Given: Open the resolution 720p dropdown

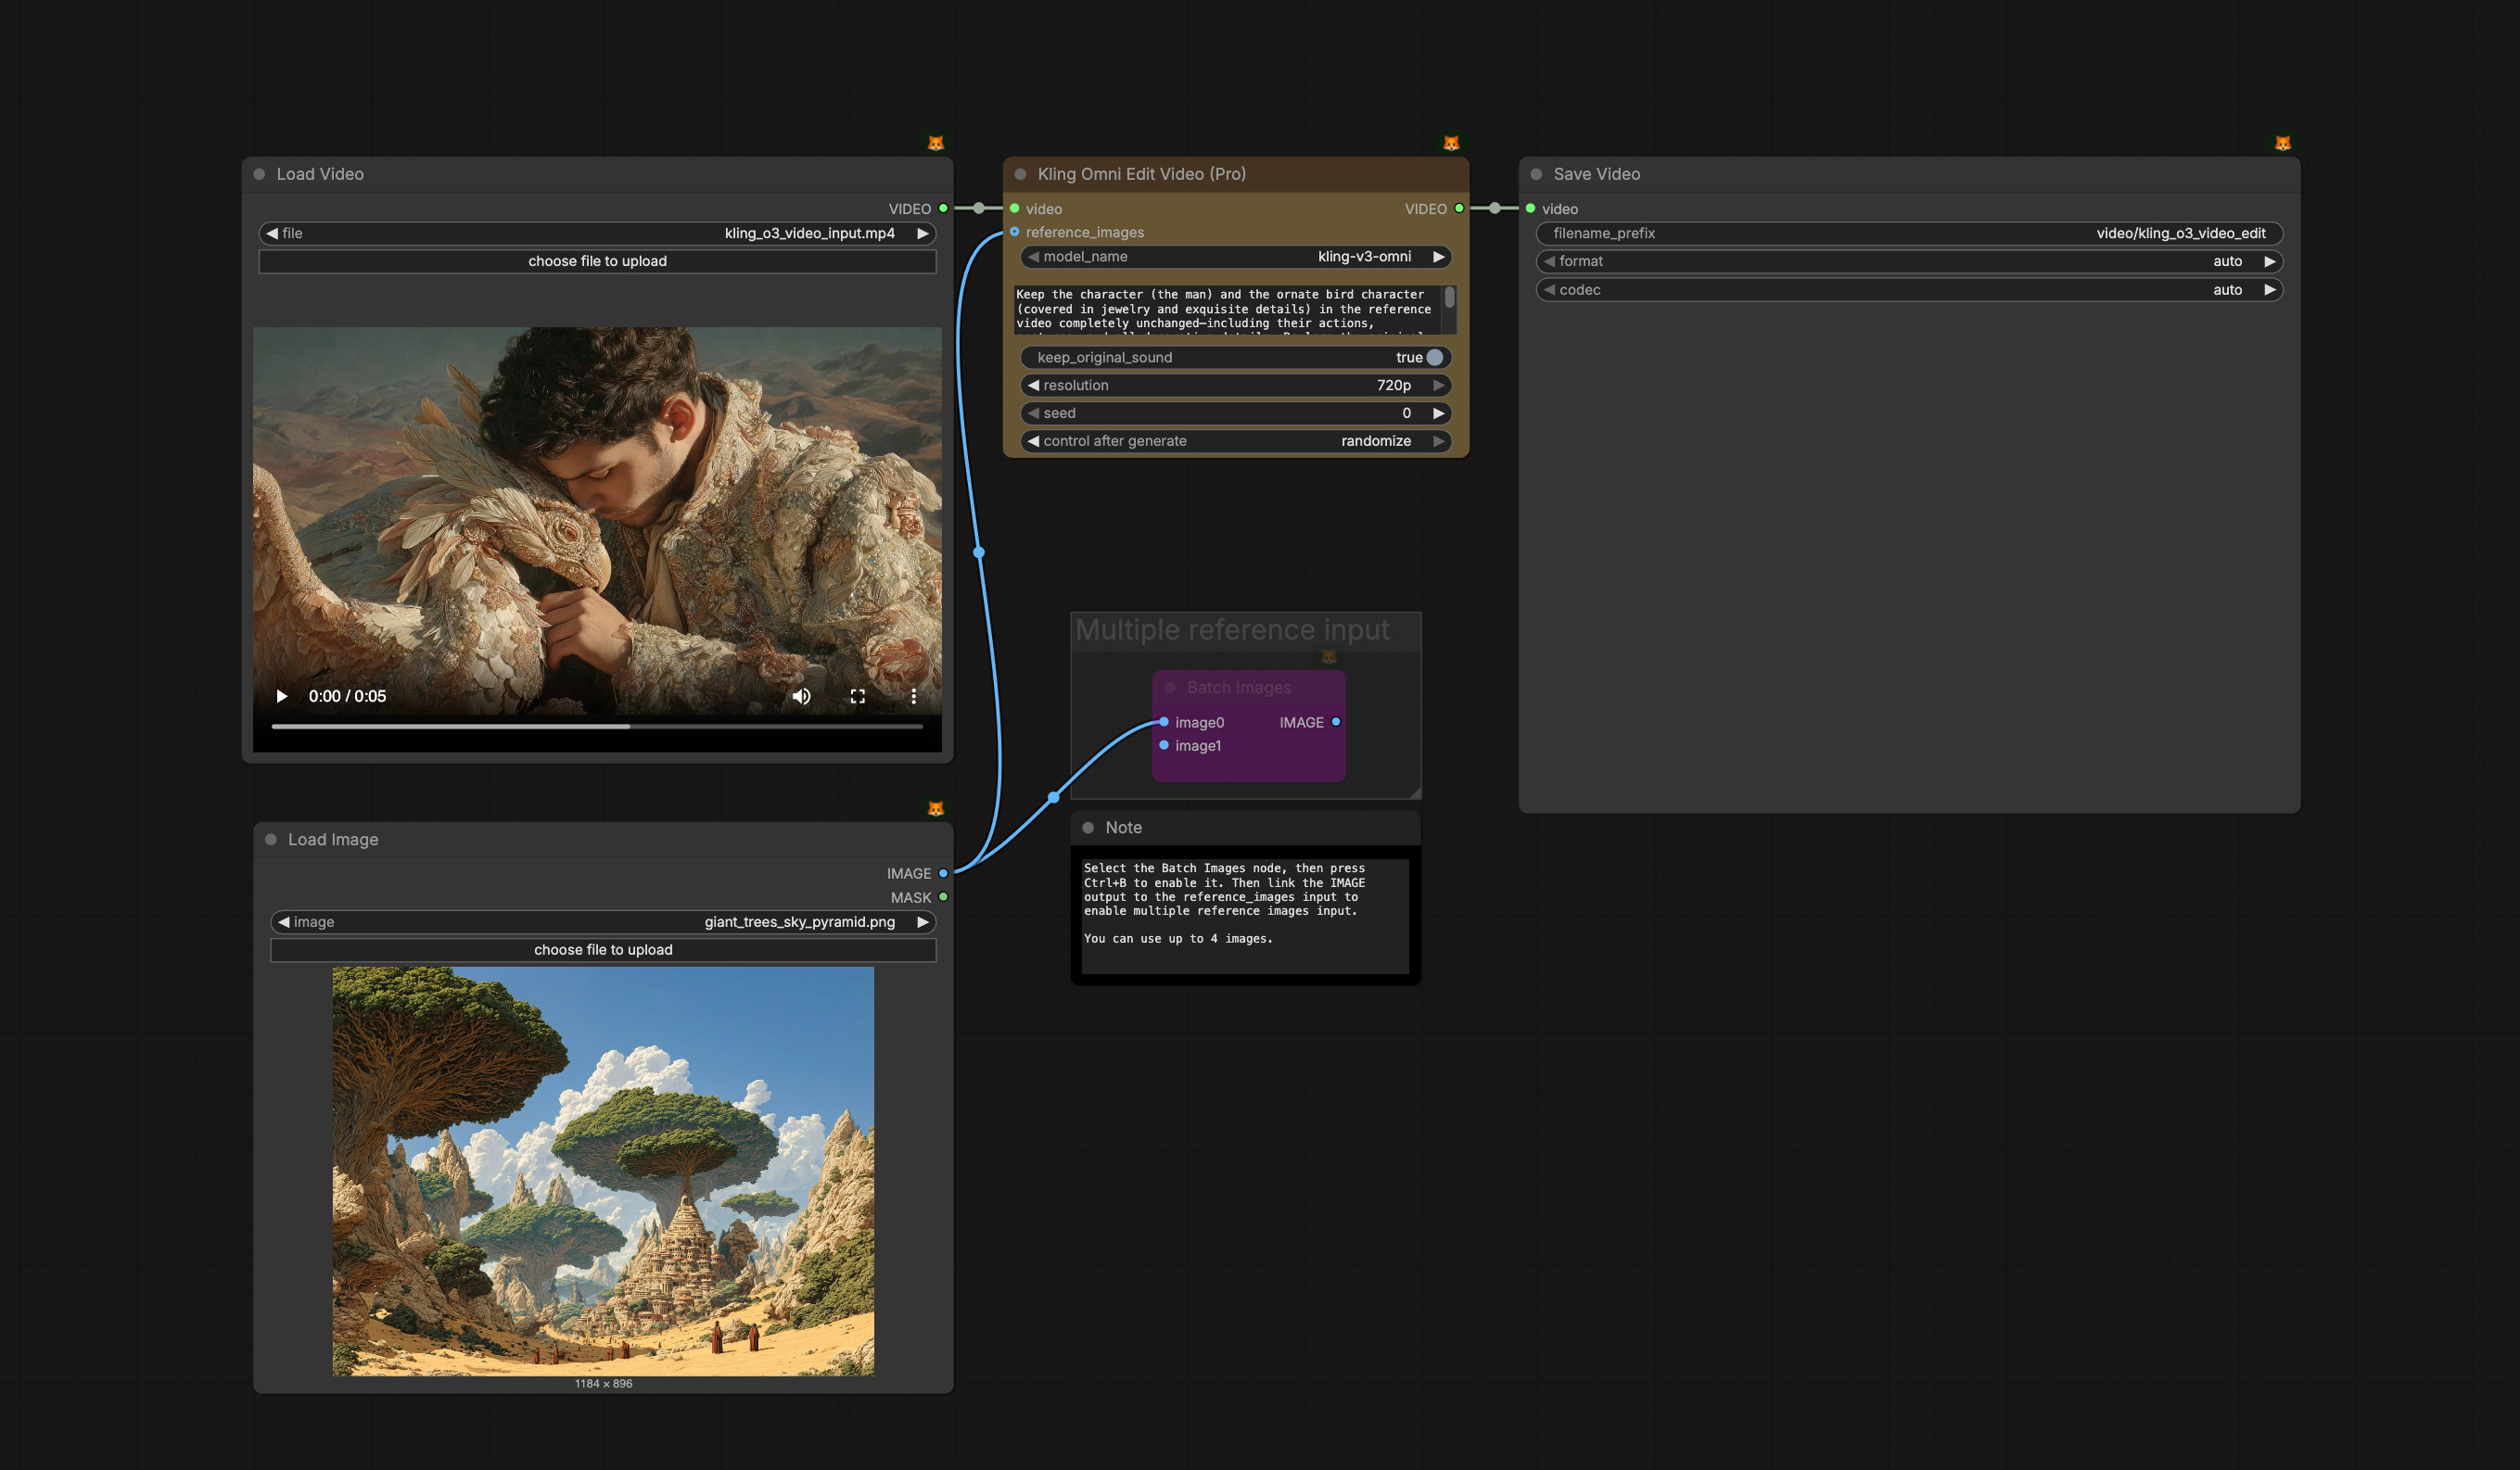Looking at the screenshot, I should [x=1236, y=385].
